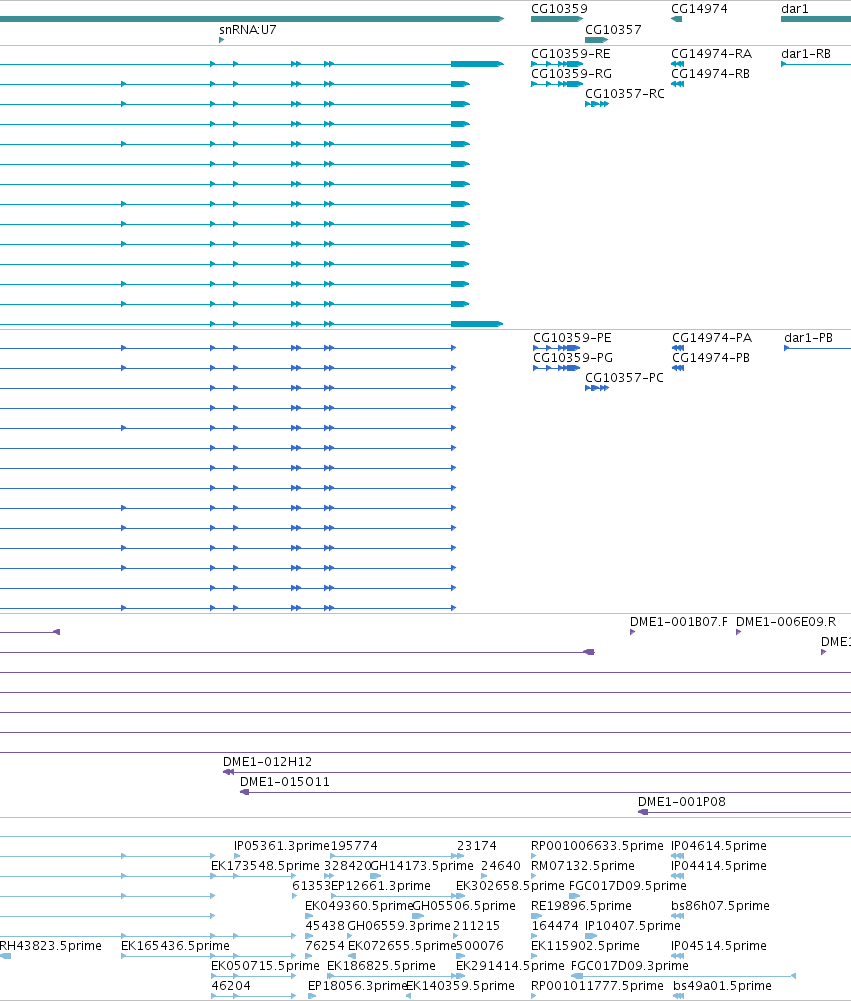Select EST bs86h07.5prime
This screenshot has height=1001, width=851.
[720, 906]
